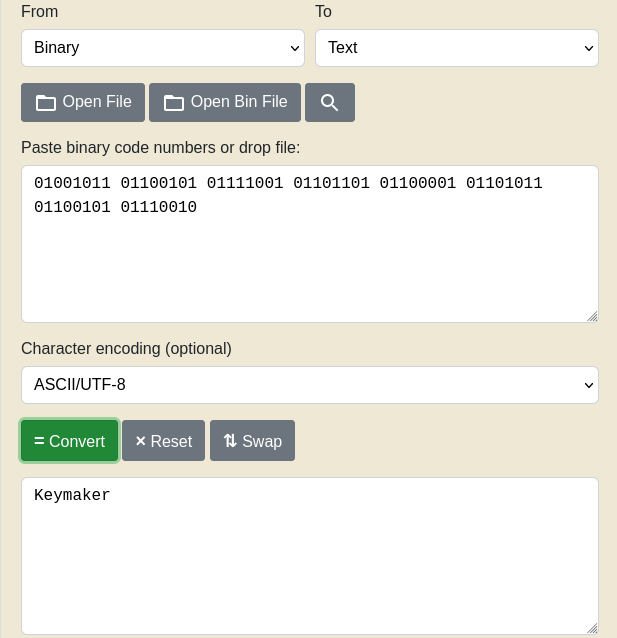Click the binary byte 01111001 in the input
This screenshot has width=617, height=638.
tap(245, 183)
